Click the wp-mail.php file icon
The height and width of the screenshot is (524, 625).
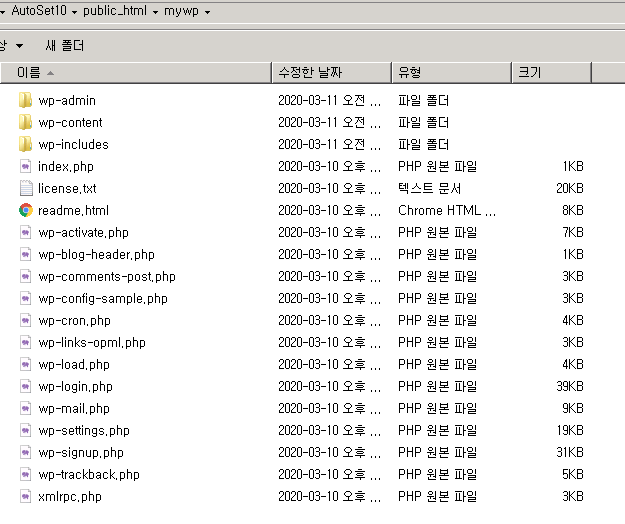pyautogui.click(x=26, y=408)
